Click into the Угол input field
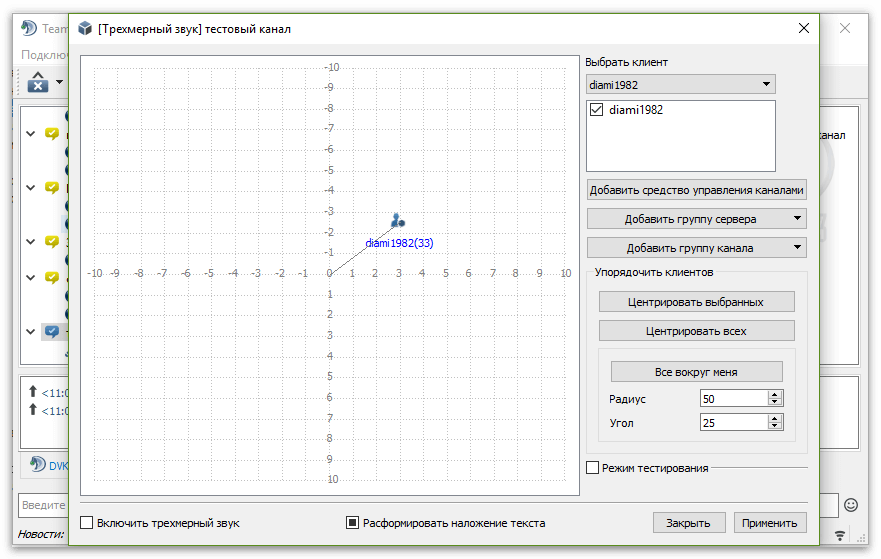 coord(733,423)
